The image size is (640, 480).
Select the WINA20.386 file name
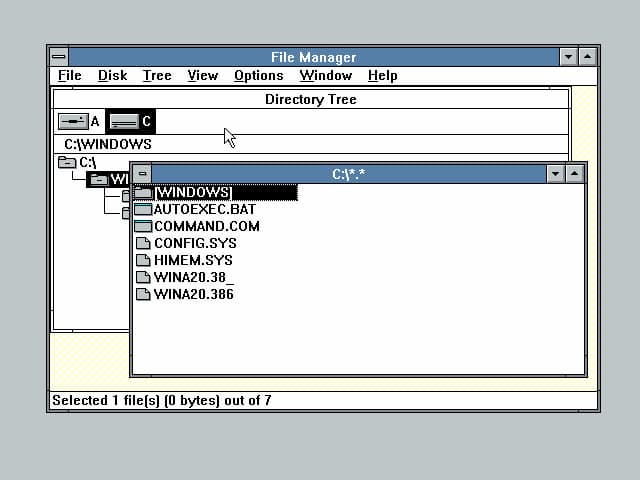(193, 294)
